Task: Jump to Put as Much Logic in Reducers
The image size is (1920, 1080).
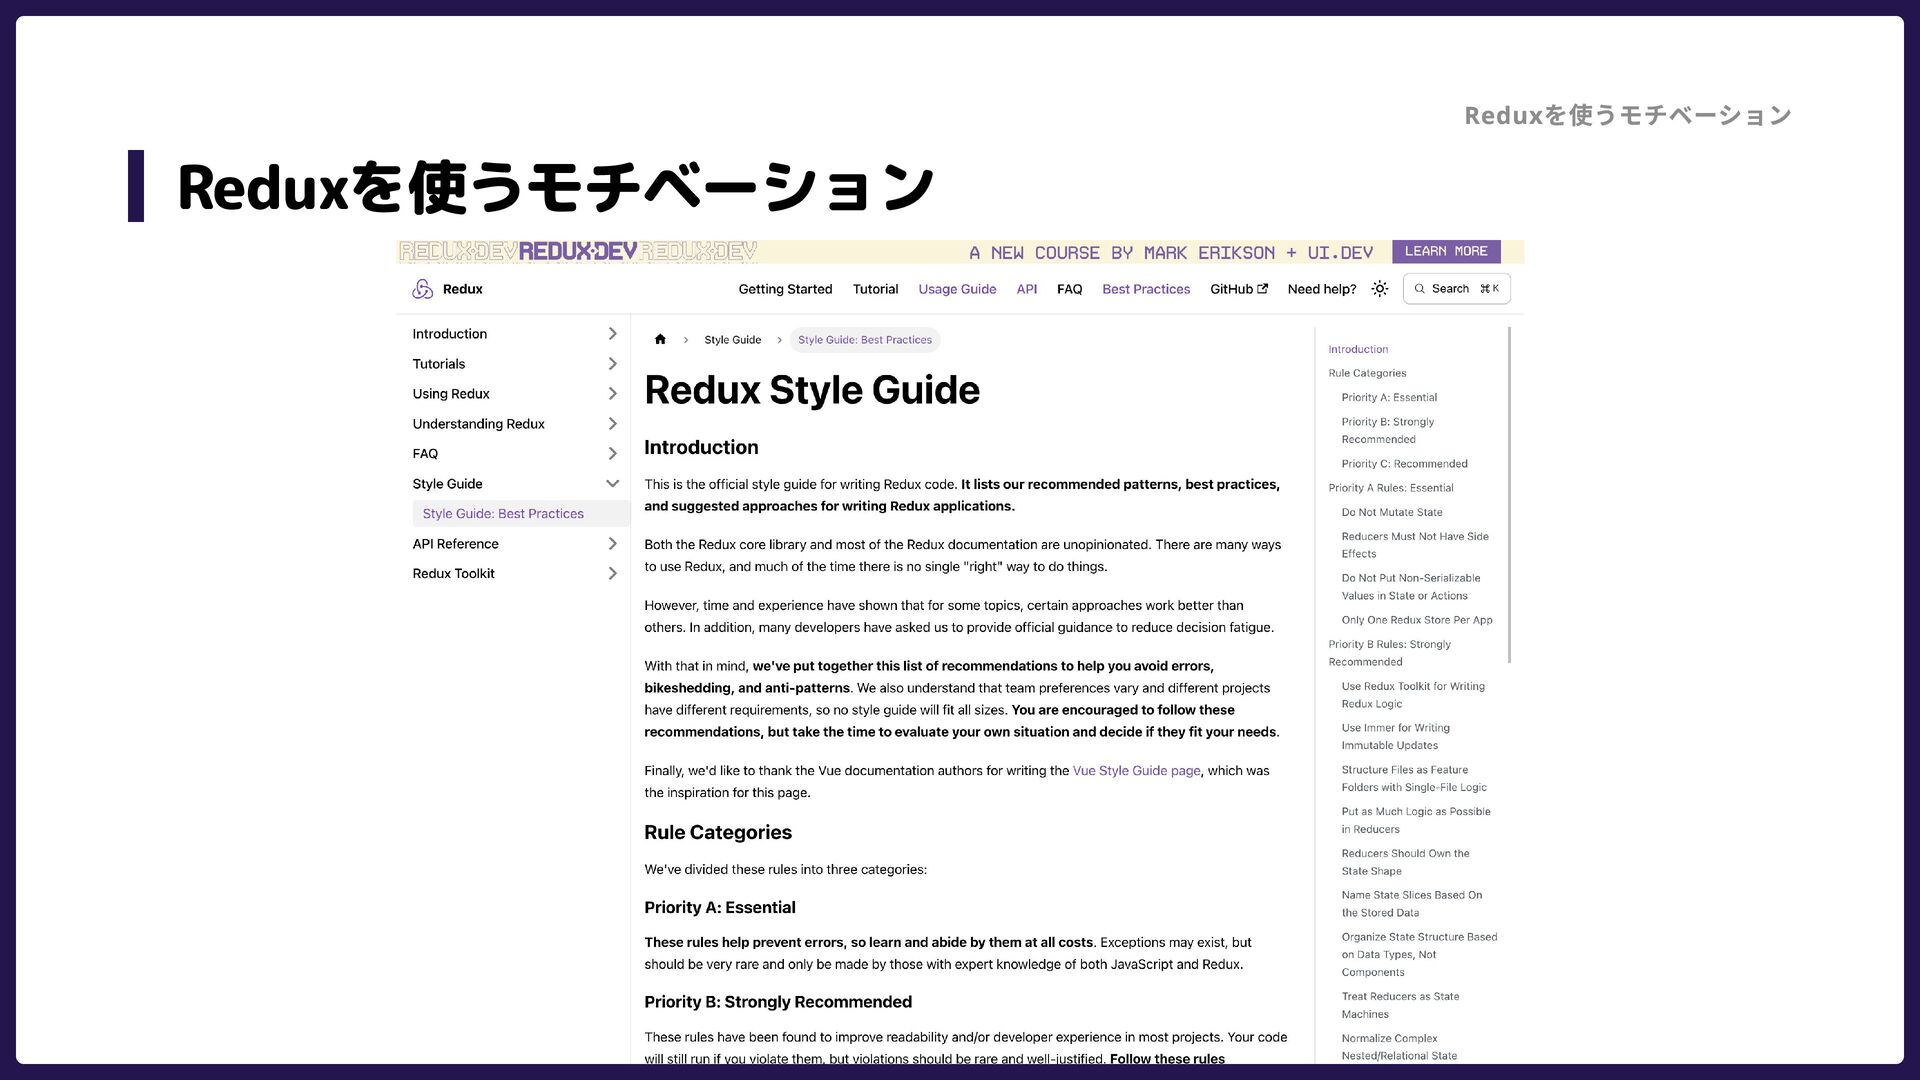Action: point(1415,821)
